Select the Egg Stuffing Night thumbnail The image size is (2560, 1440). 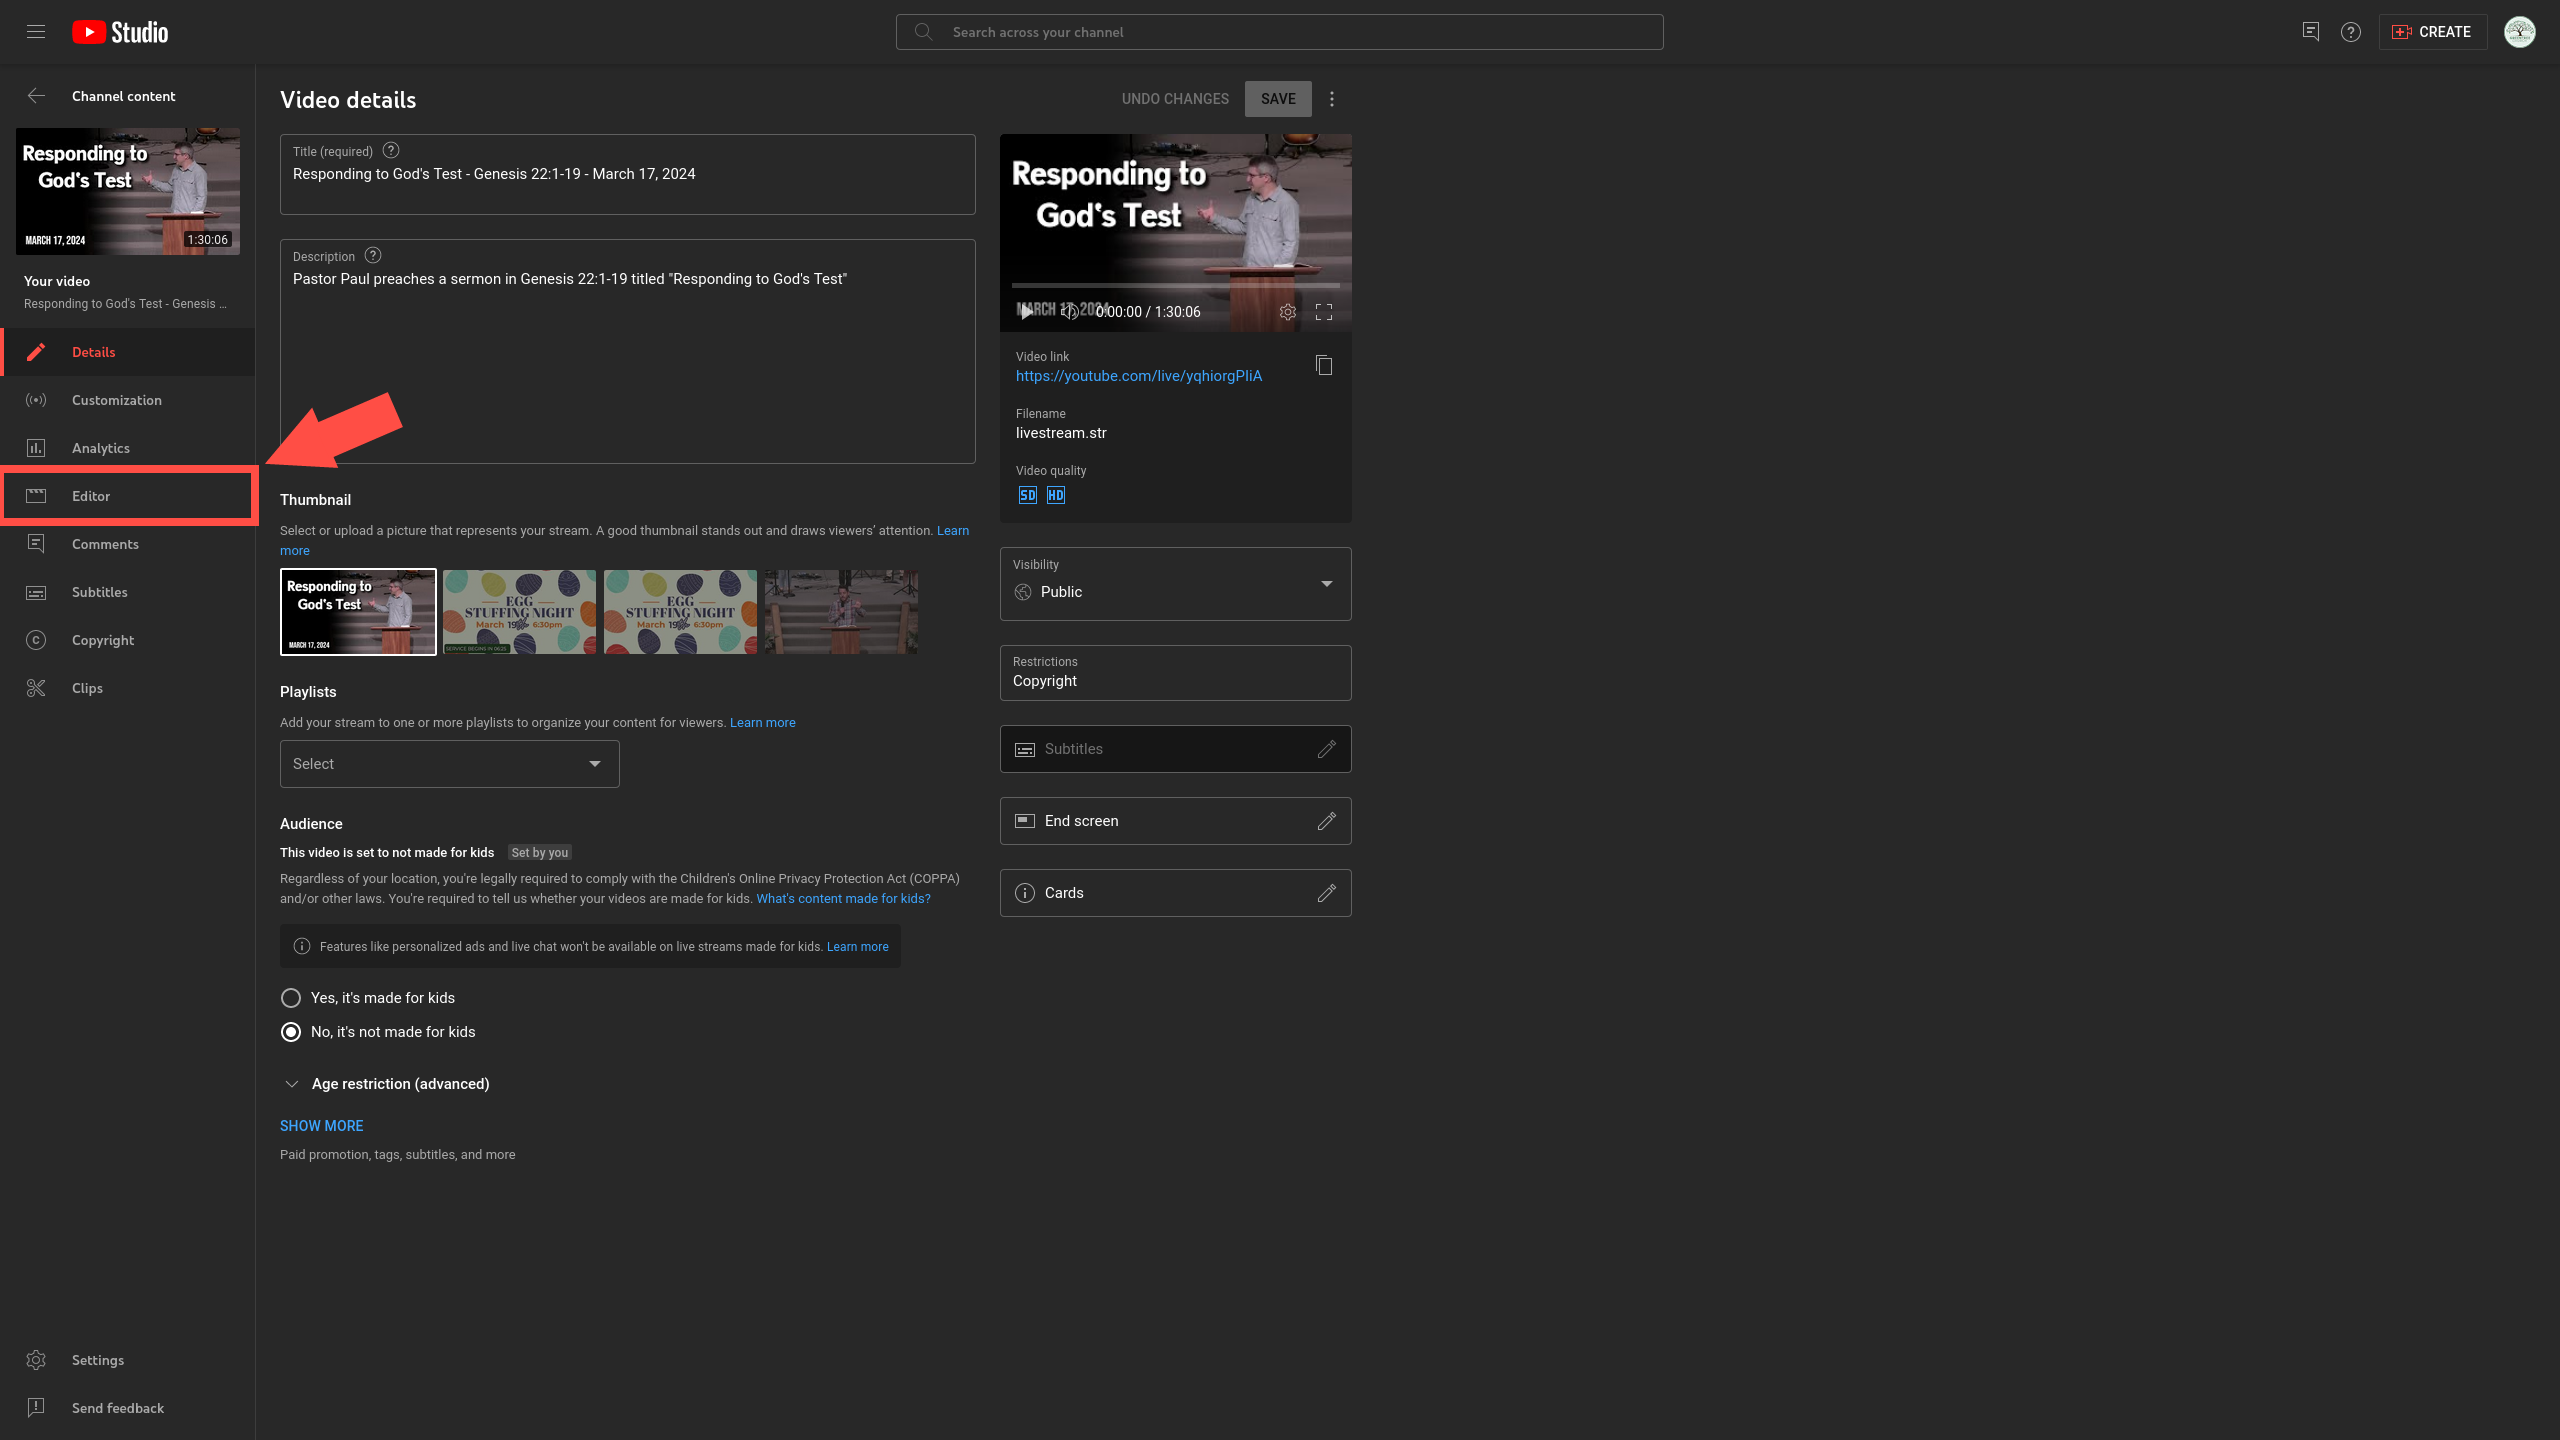519,611
